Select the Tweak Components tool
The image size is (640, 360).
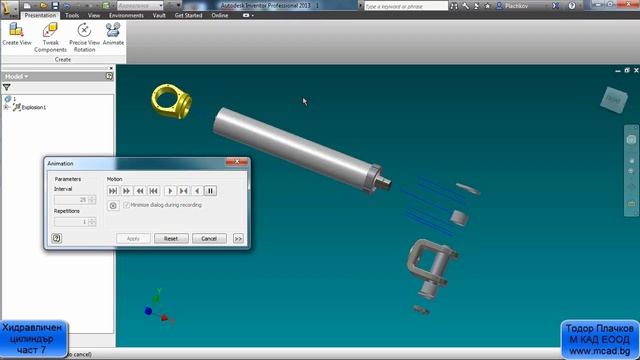[50, 38]
